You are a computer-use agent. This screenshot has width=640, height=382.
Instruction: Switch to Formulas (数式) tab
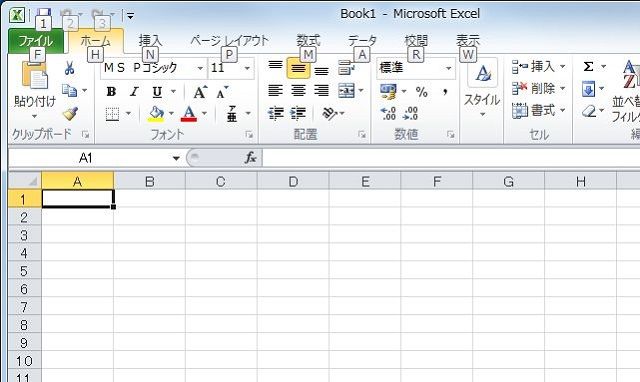pyautogui.click(x=308, y=40)
